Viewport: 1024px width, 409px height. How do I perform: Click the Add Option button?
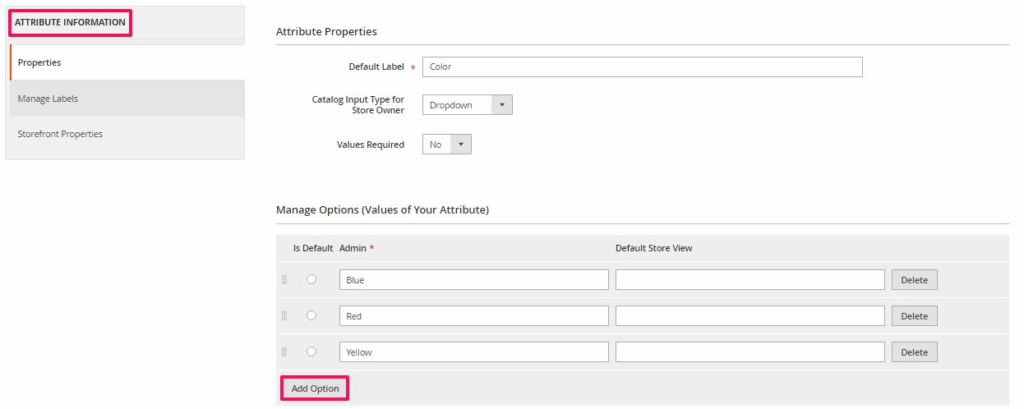pyautogui.click(x=314, y=388)
